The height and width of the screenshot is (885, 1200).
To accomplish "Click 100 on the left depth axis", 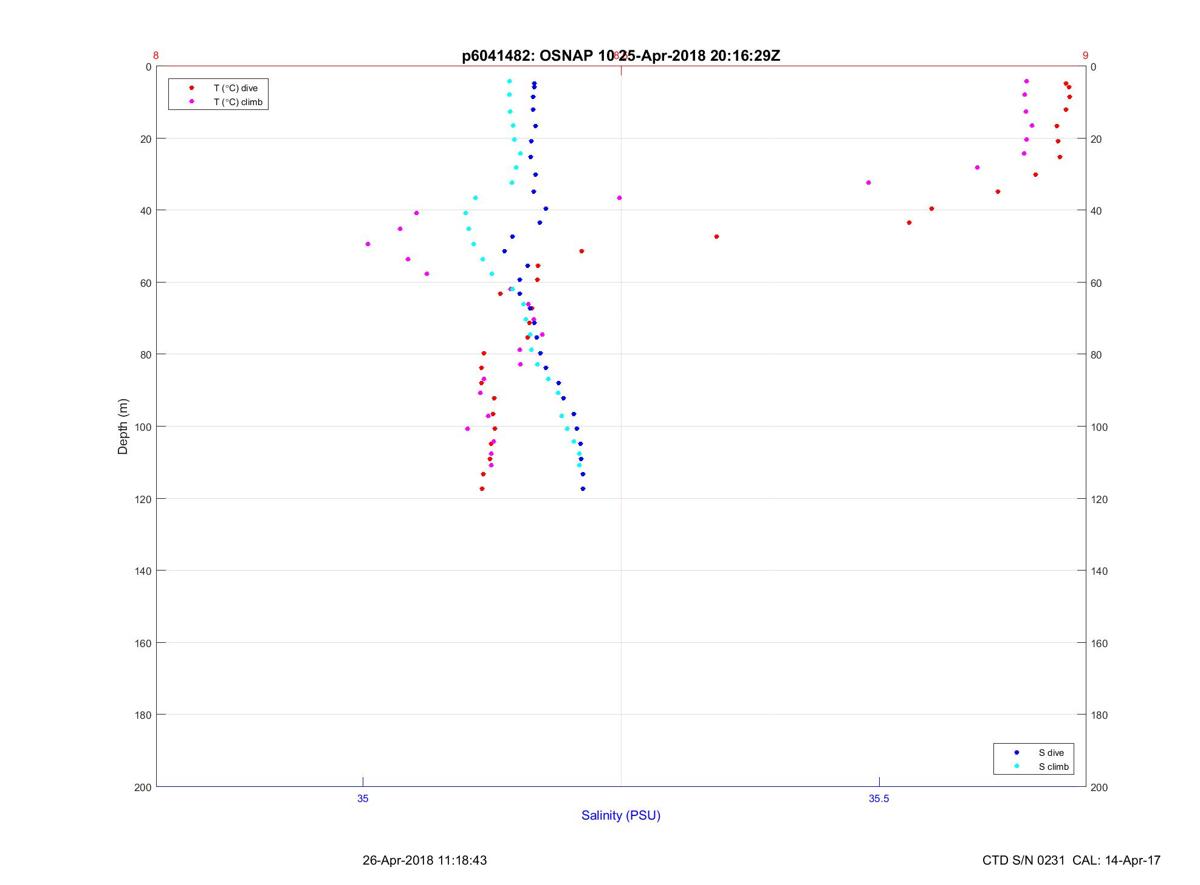I will pos(142,427).
